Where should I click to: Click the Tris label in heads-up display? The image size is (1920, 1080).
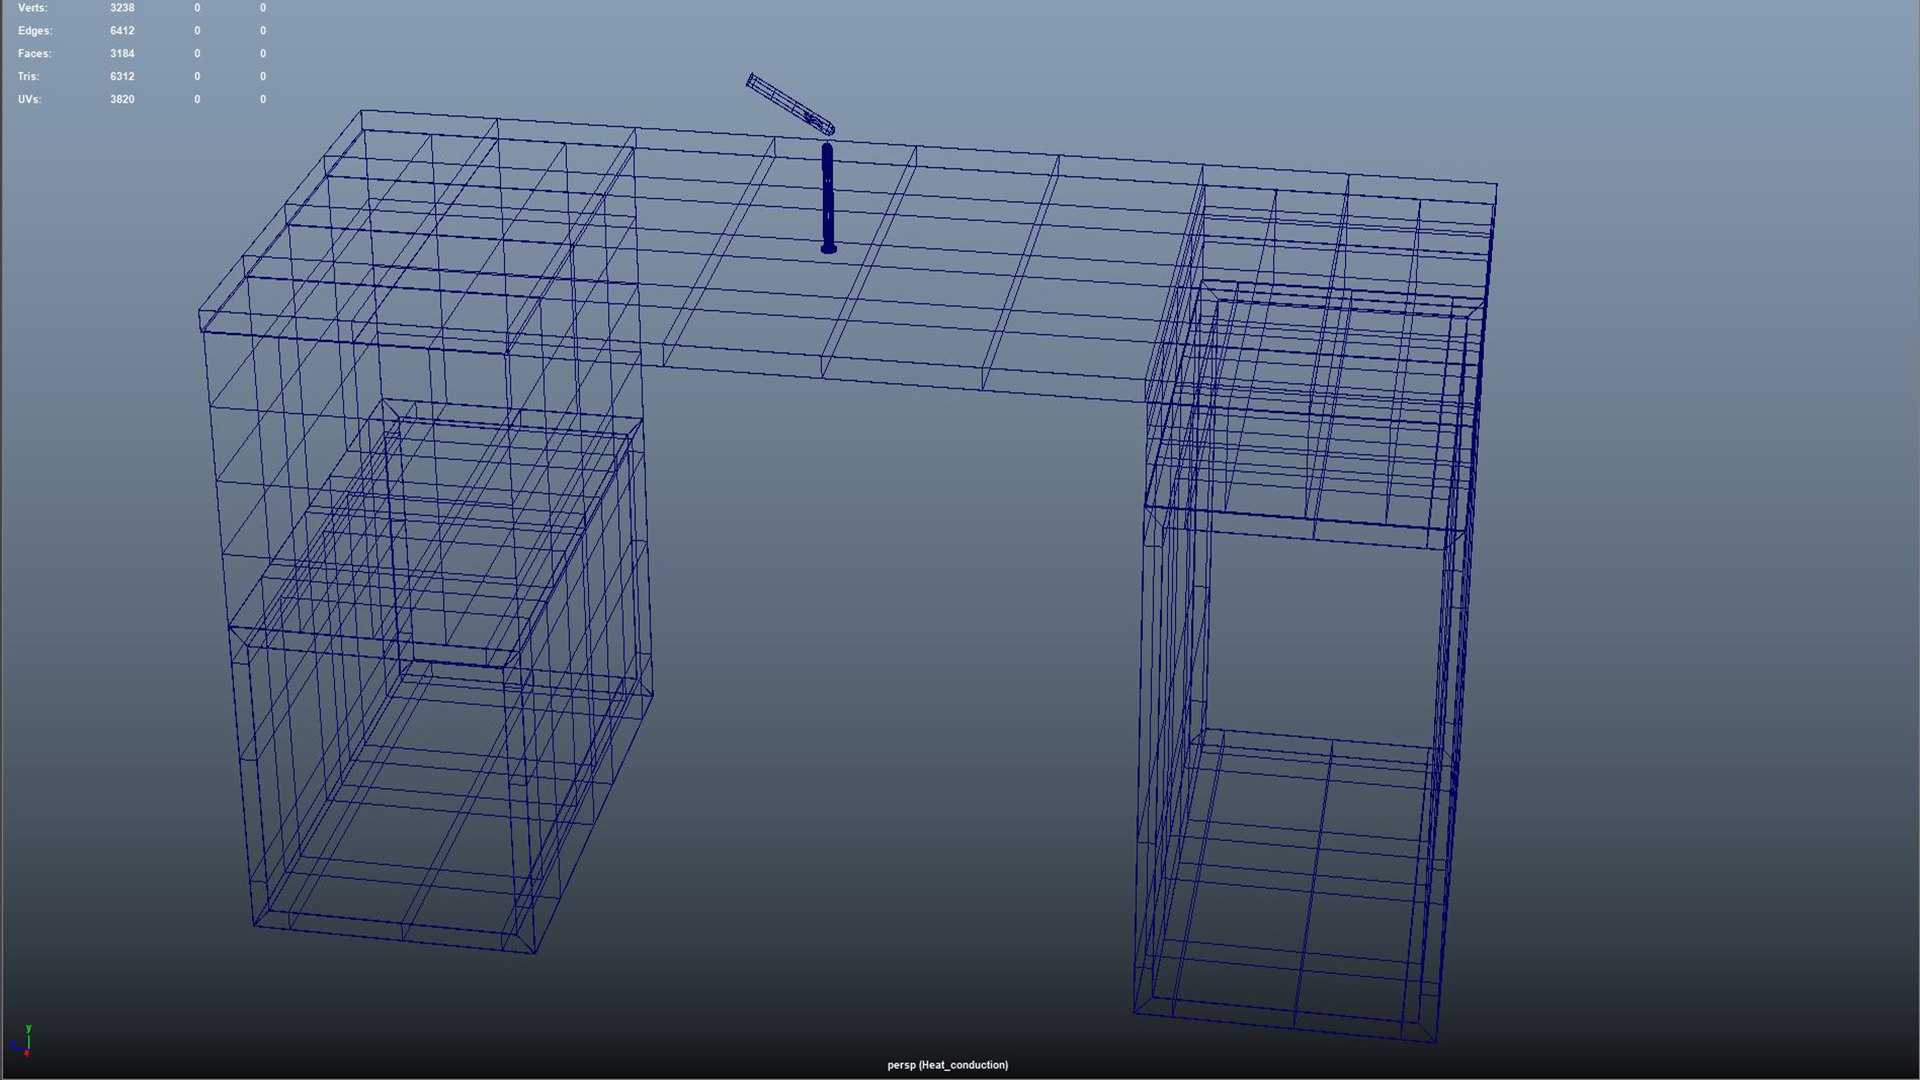coord(28,77)
